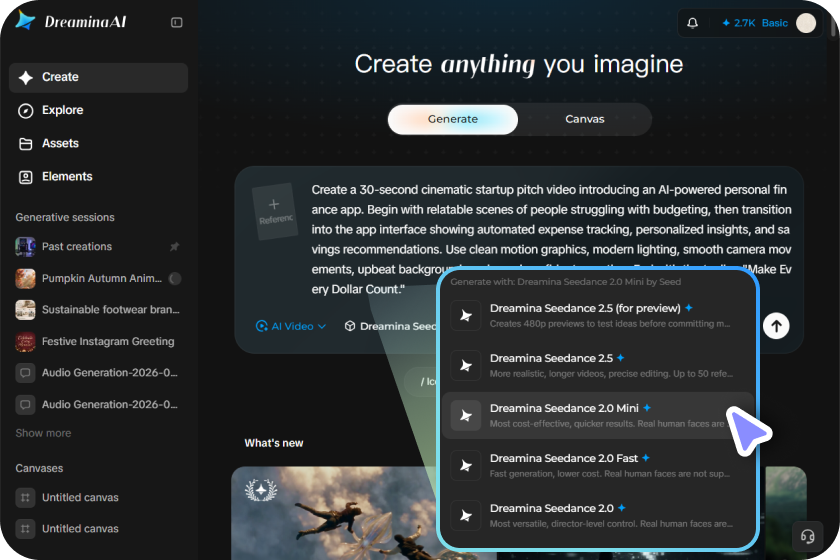Click the Basic plan label
The width and height of the screenshot is (840, 560).
point(775,23)
